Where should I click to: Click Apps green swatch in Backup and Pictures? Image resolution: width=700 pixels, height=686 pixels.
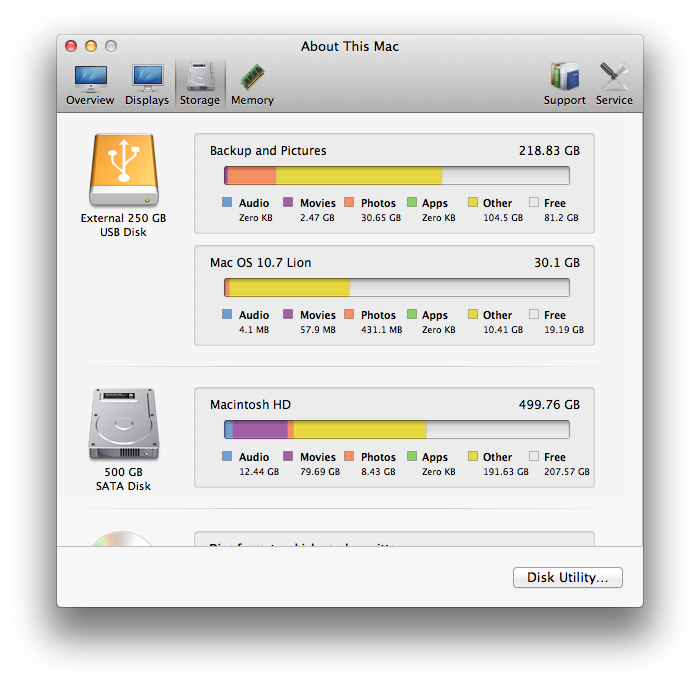(x=412, y=202)
